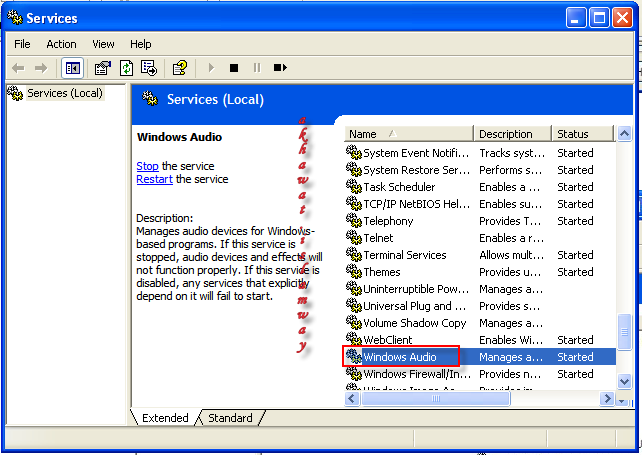Click the Restart Service icon
Viewport: 642px width, 455px height.
pos(280,68)
